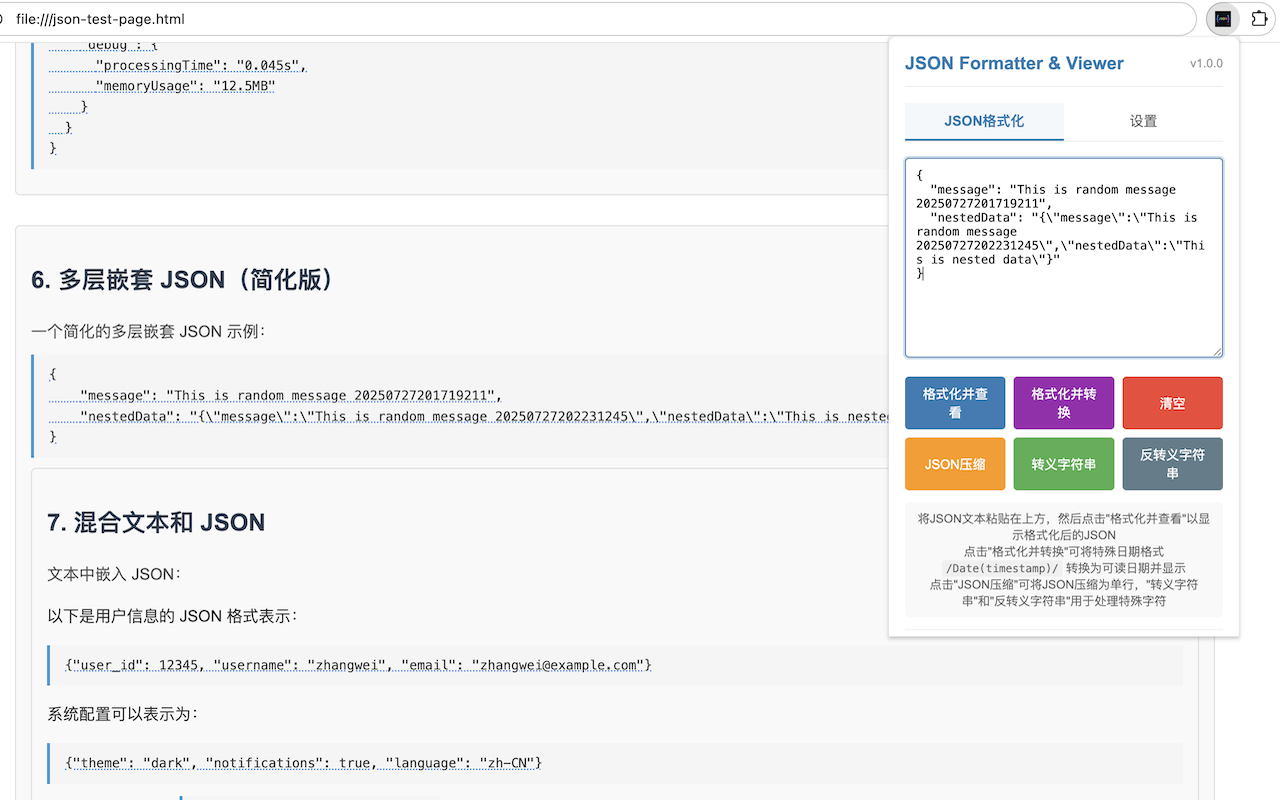Click the purple 格式化并转换 button
This screenshot has width=1280, height=800.
pyautogui.click(x=1064, y=403)
